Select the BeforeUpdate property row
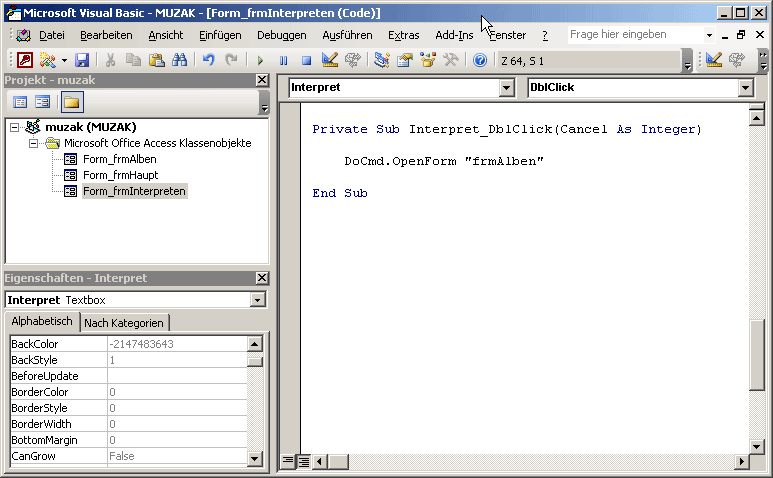This screenshot has width=773, height=478. click(x=128, y=376)
